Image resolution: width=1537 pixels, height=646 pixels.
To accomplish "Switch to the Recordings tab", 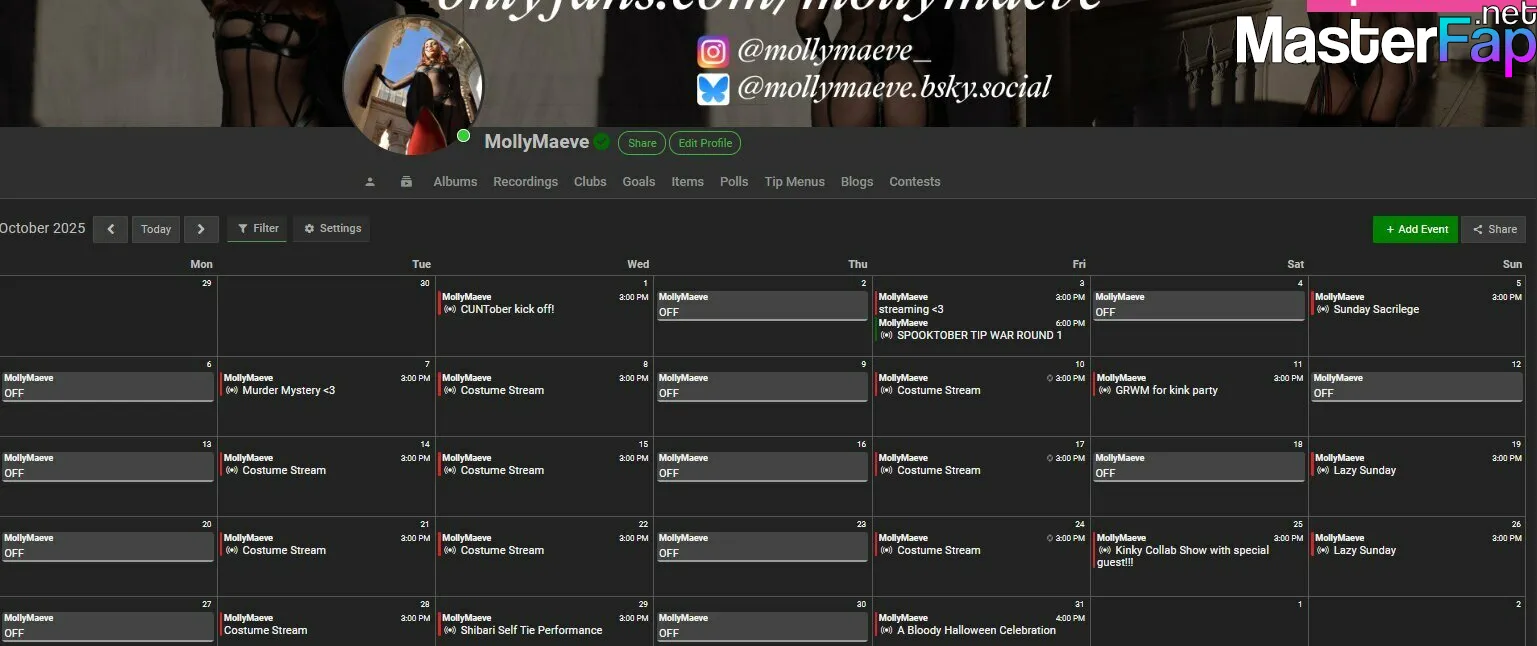I will [525, 182].
